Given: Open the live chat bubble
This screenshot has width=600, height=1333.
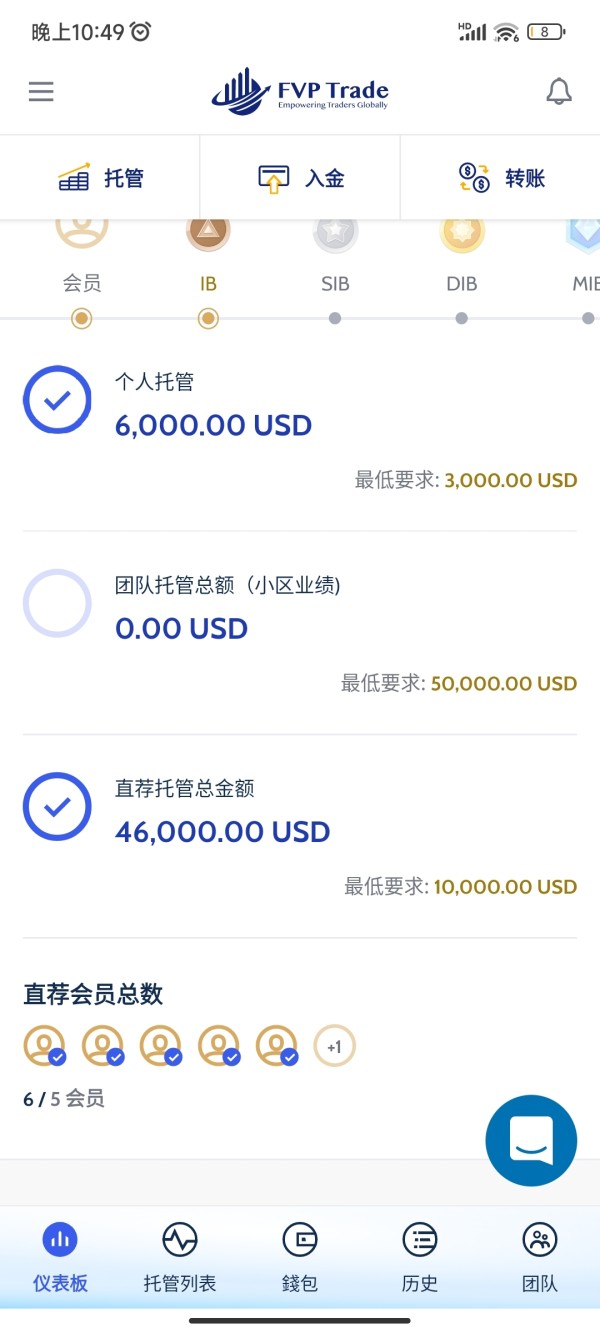Looking at the screenshot, I should click(531, 1141).
